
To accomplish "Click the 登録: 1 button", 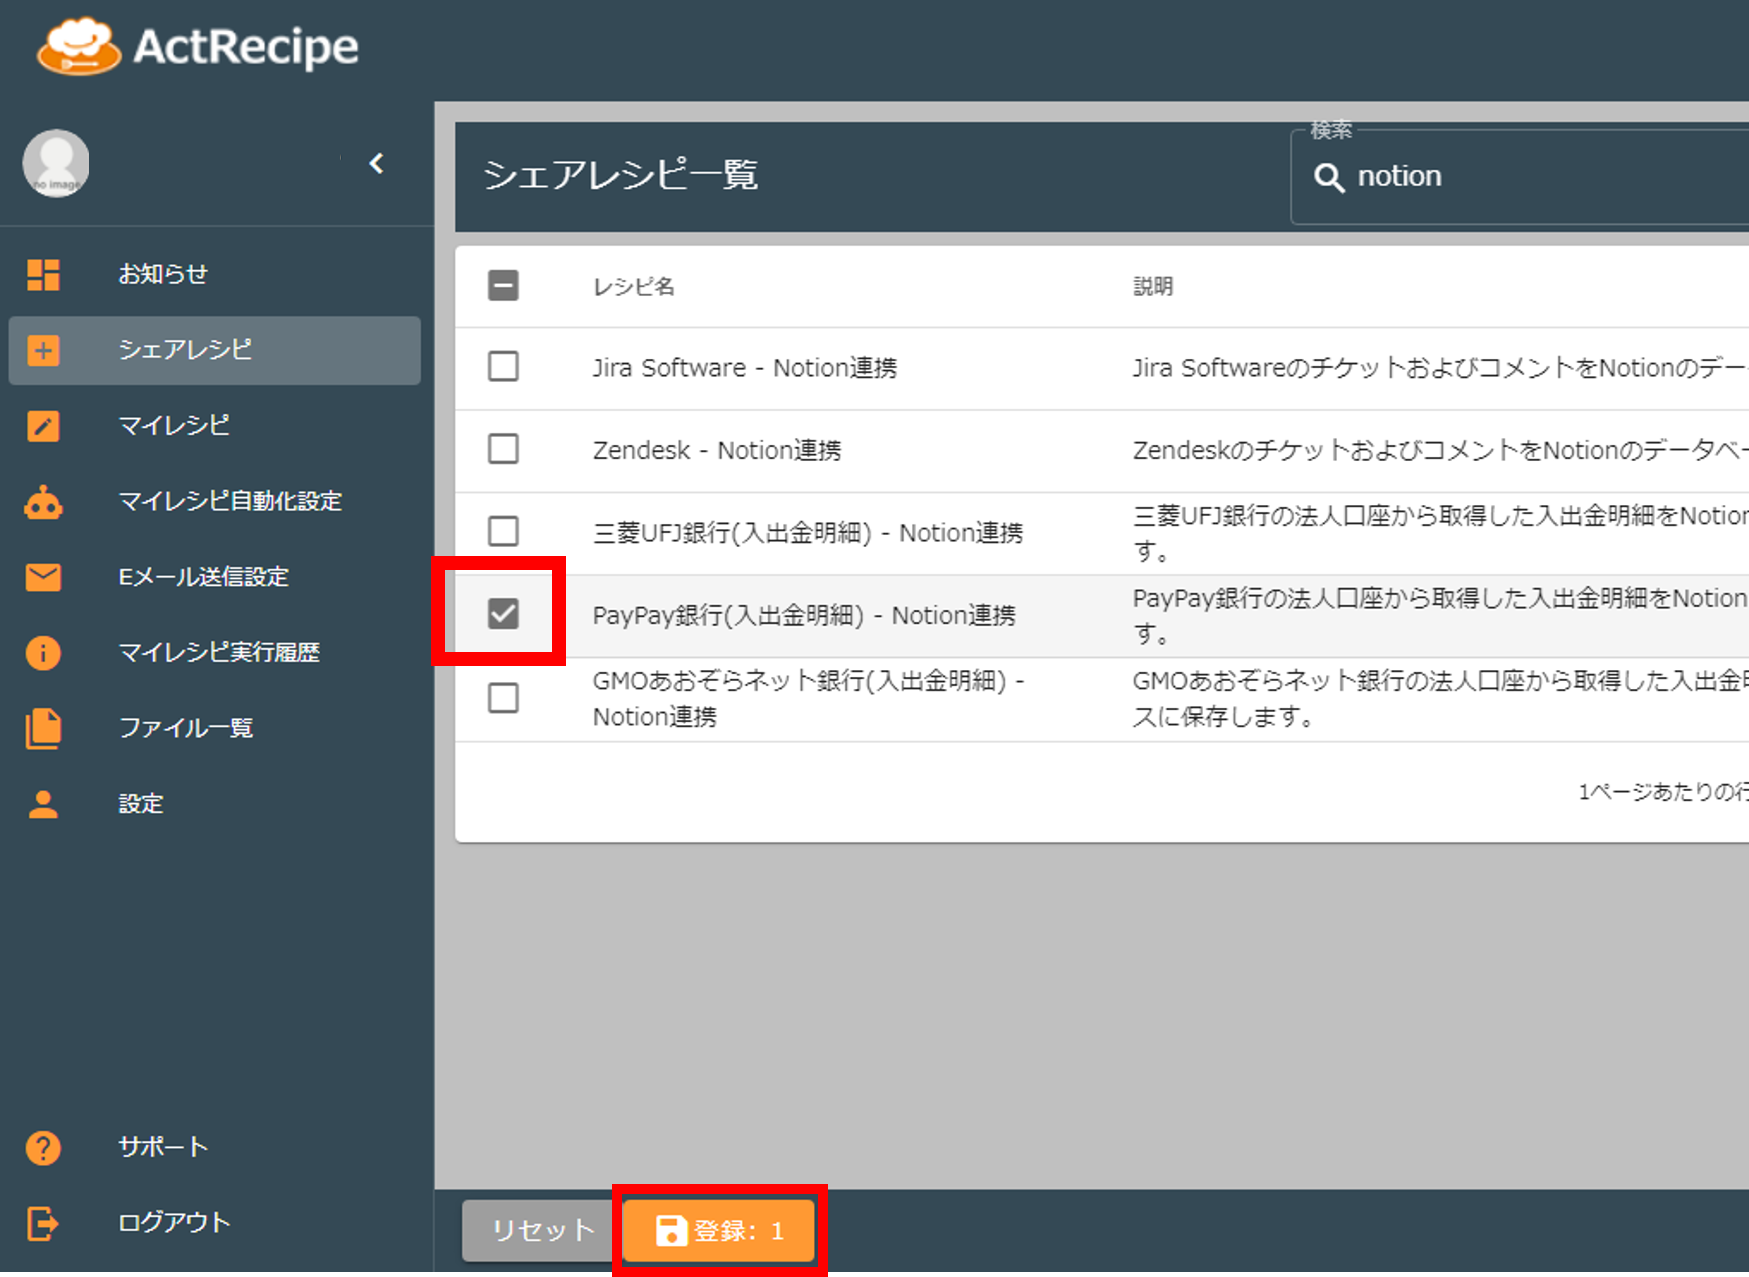I will (x=719, y=1230).
